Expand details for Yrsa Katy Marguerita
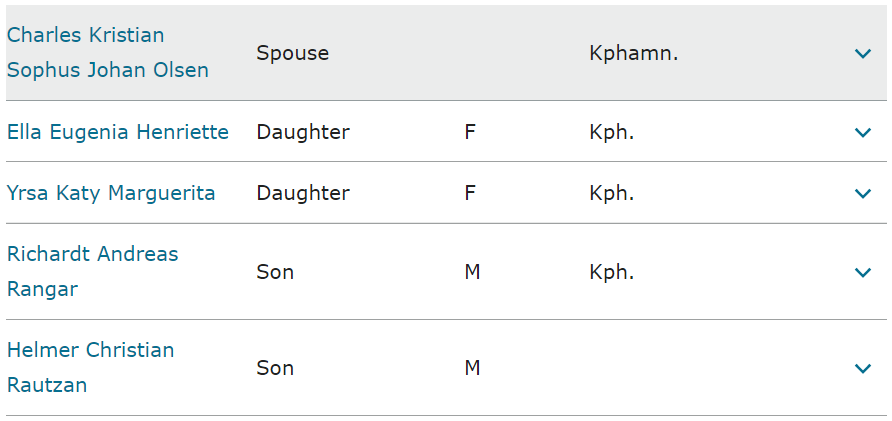 click(x=864, y=193)
